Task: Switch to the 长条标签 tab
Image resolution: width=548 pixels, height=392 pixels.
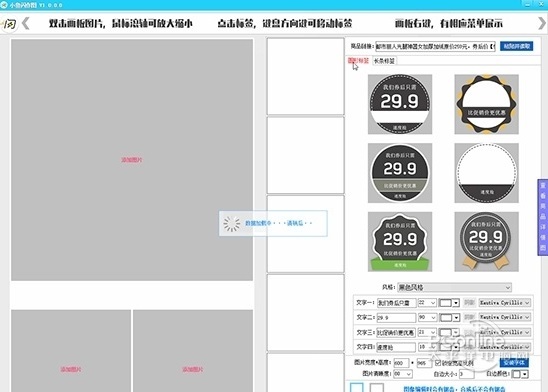Action: 384,61
